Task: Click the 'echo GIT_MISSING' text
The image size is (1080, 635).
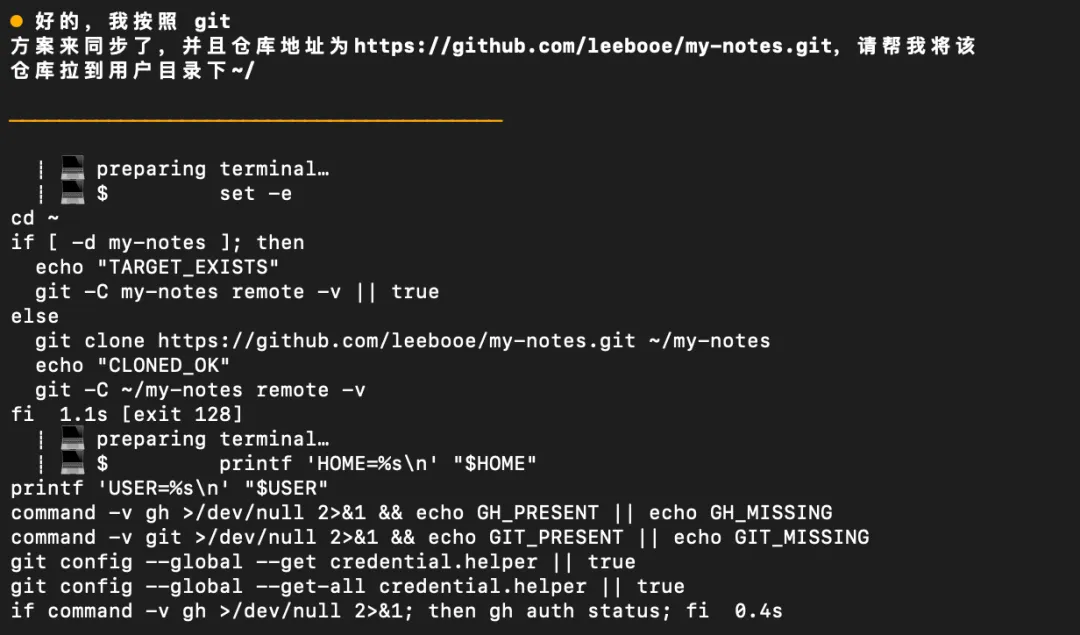Action: [x=771, y=537]
